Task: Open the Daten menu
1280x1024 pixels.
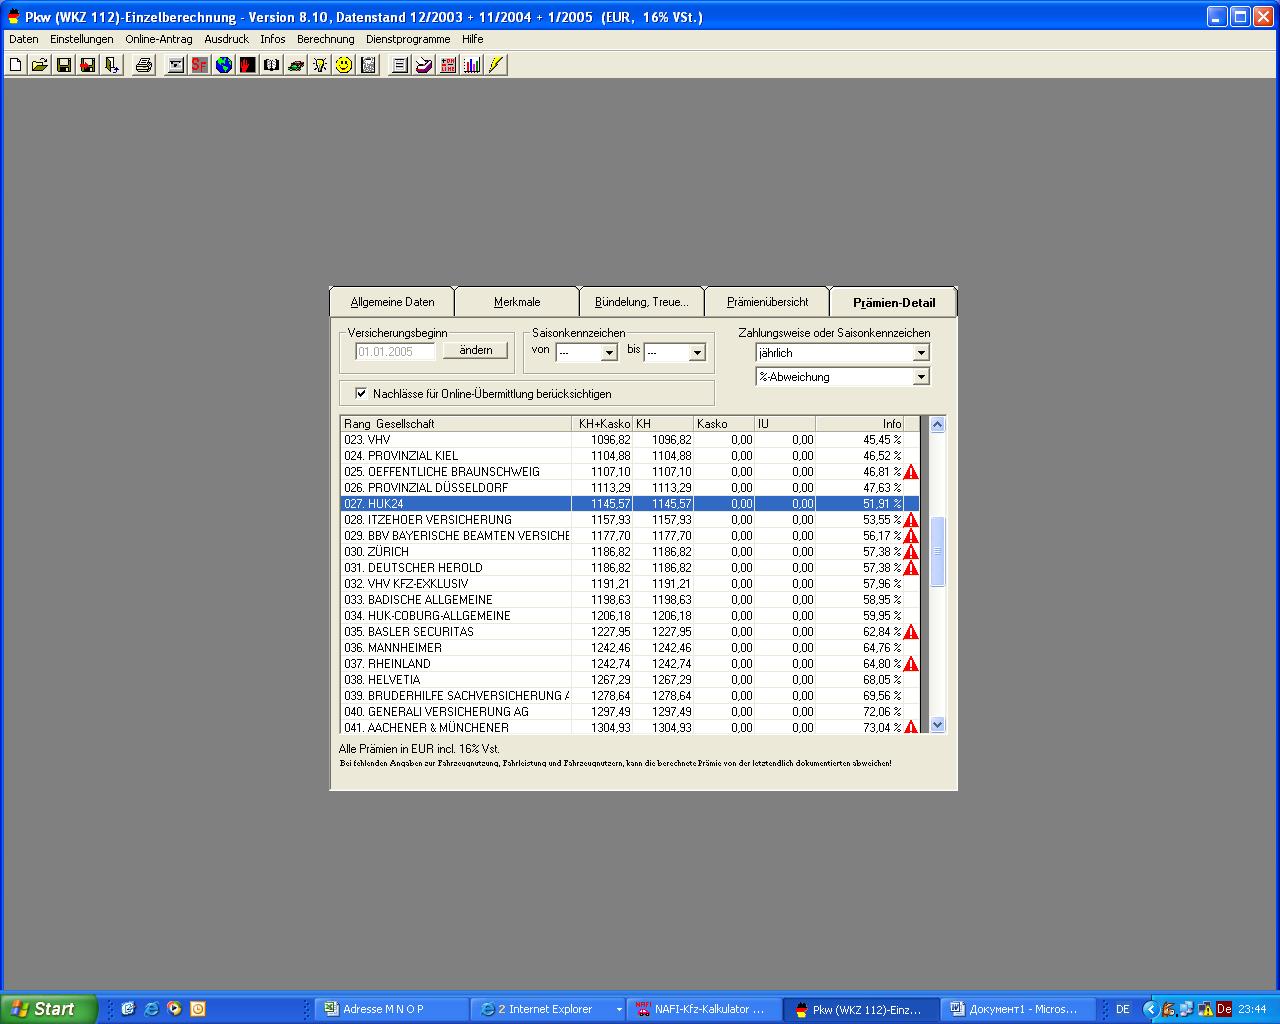Action: point(24,39)
